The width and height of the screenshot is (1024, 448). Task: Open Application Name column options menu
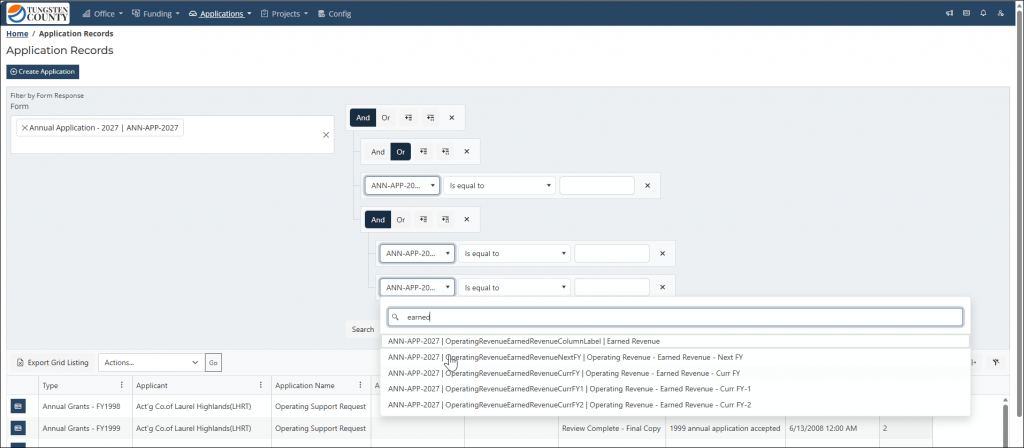360,385
